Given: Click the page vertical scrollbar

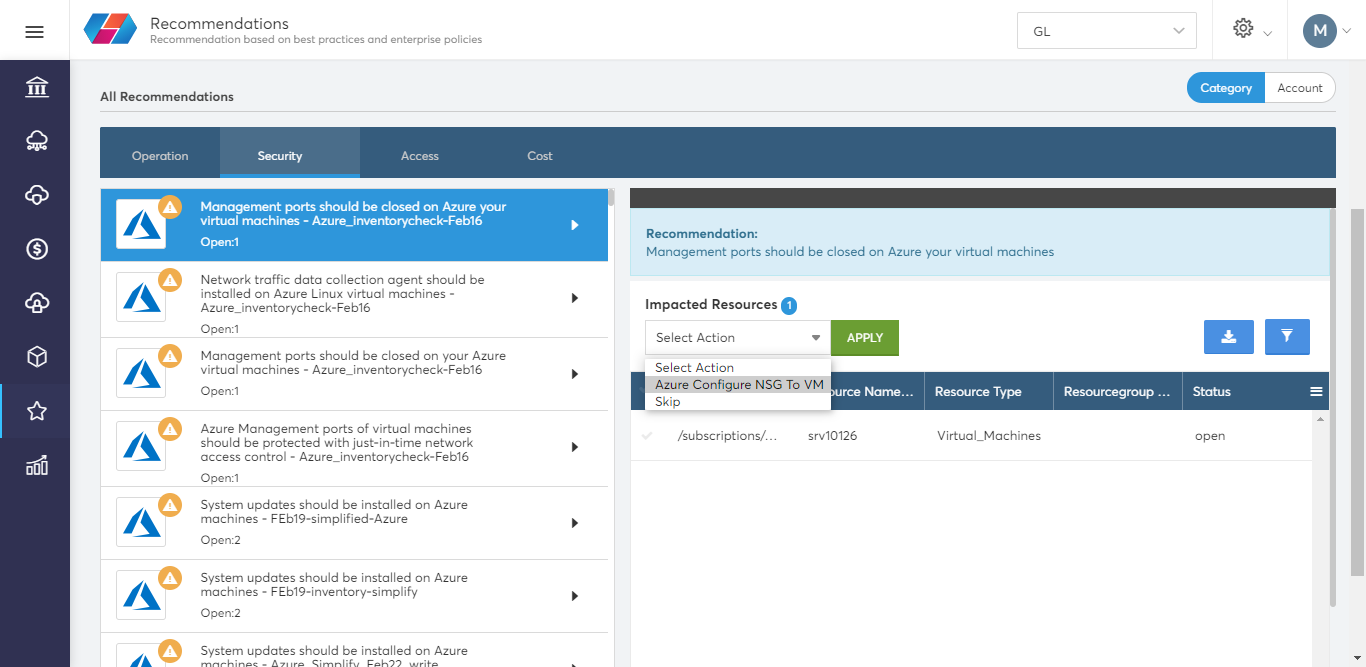Looking at the screenshot, I should coord(1358,392).
